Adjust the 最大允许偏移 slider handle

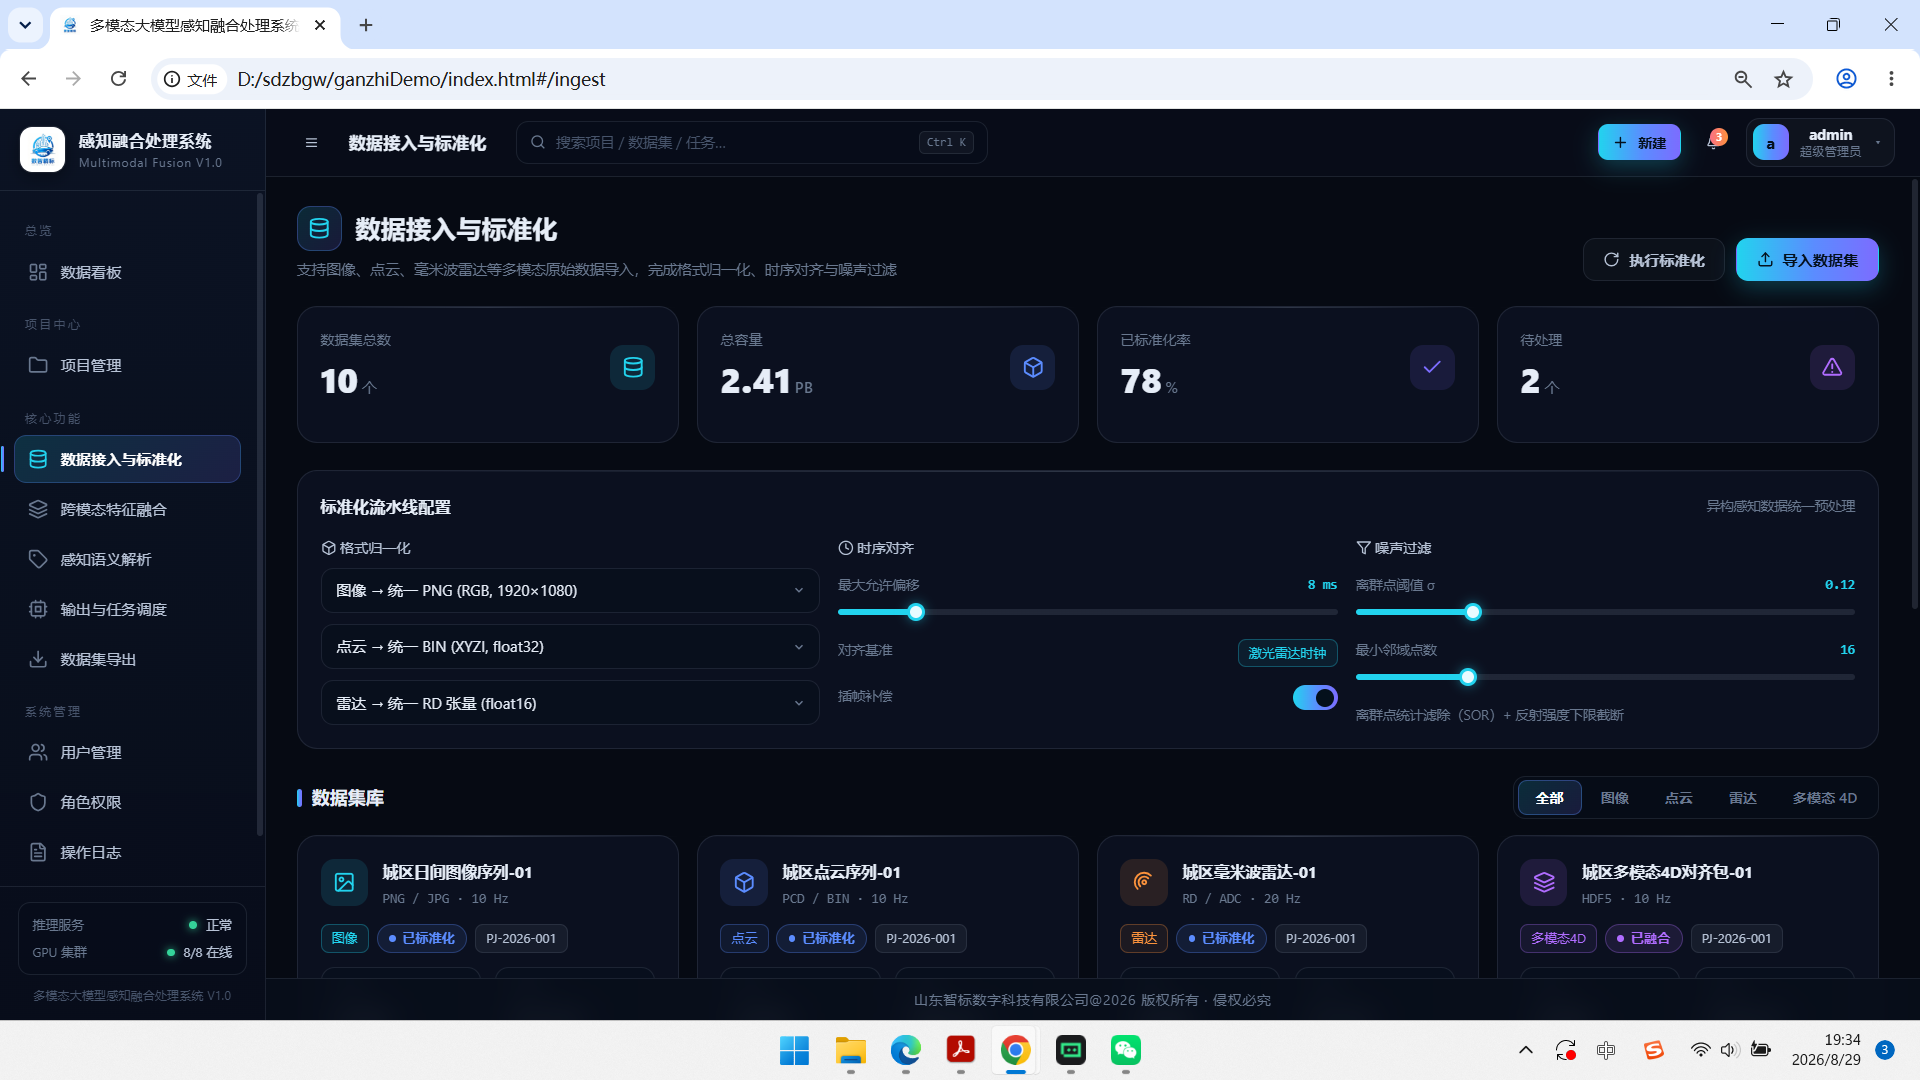(916, 612)
